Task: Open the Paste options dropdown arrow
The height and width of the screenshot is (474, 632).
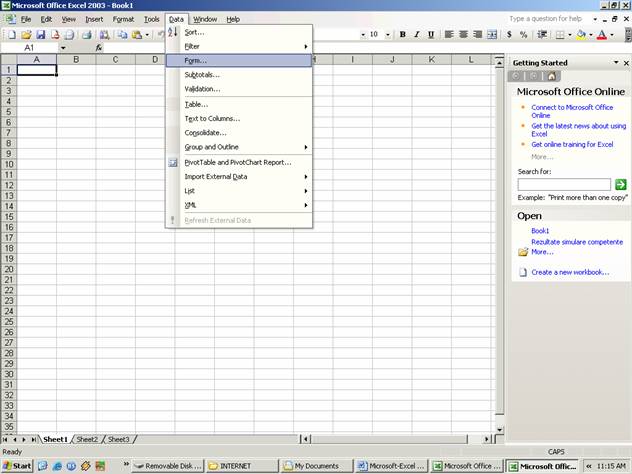Action: coord(147,35)
